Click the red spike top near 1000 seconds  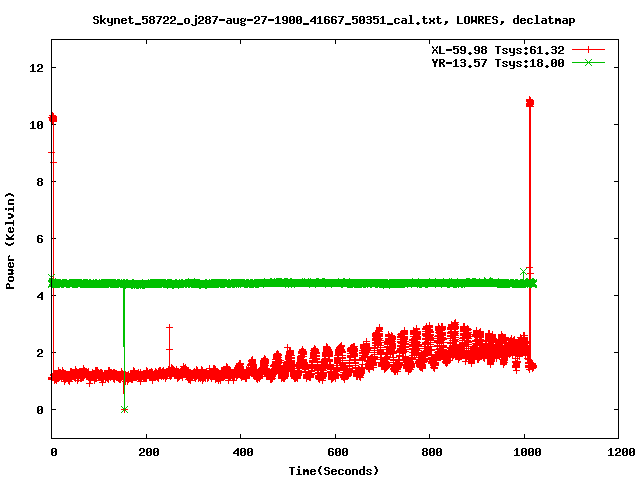pos(530,102)
